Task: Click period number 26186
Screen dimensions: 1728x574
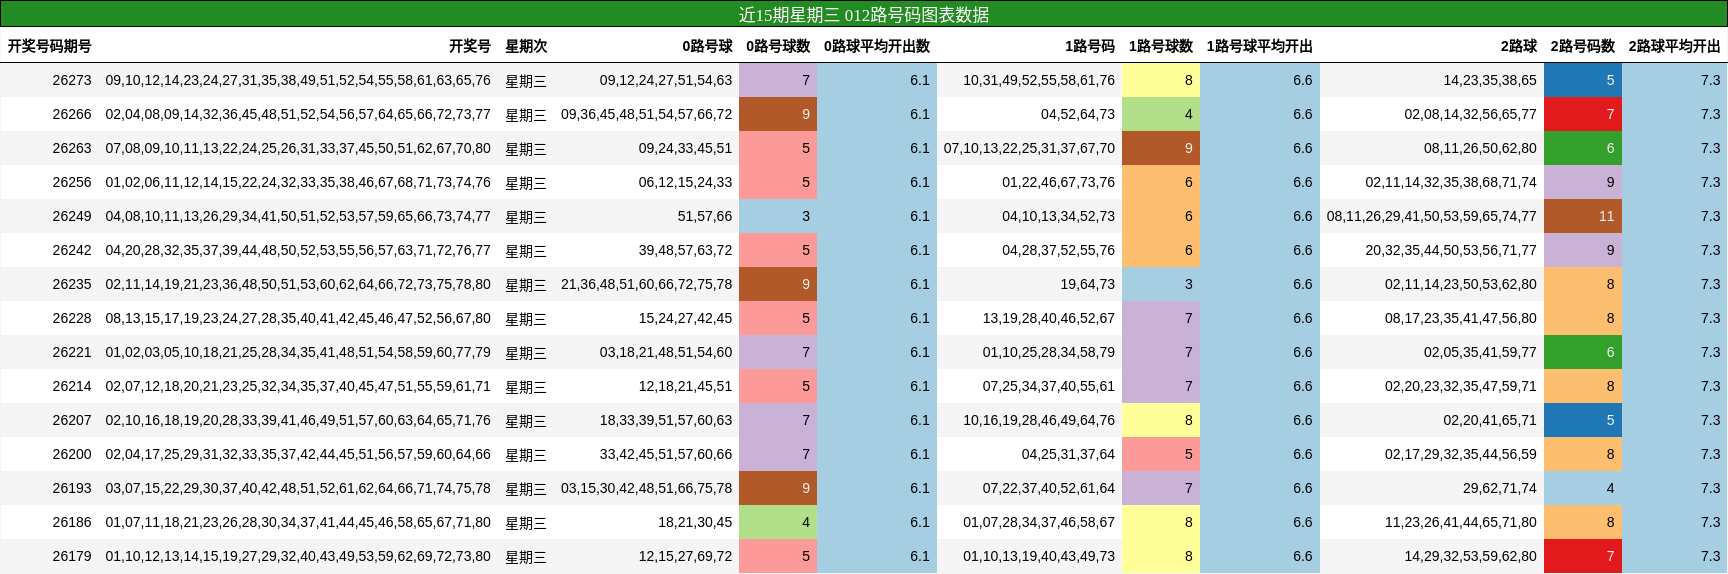Action: [71, 522]
